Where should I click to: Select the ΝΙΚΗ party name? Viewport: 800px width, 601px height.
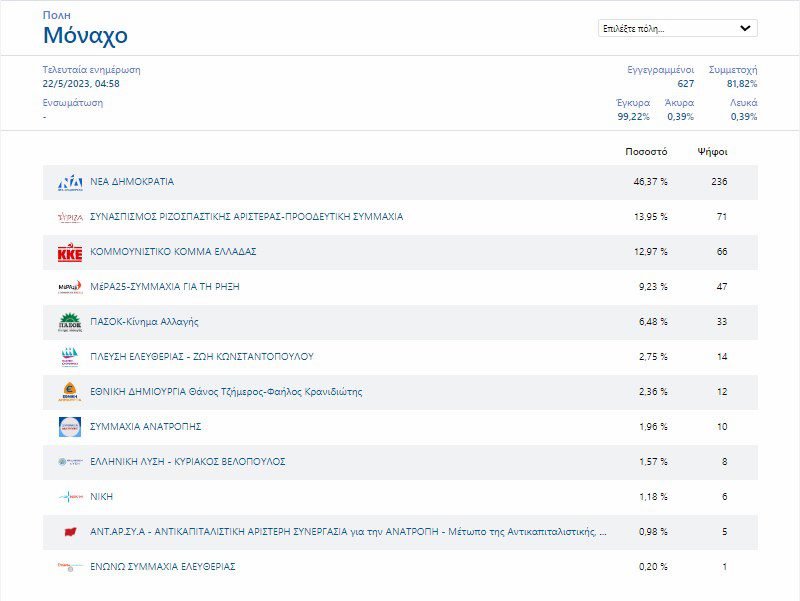[x=102, y=496]
